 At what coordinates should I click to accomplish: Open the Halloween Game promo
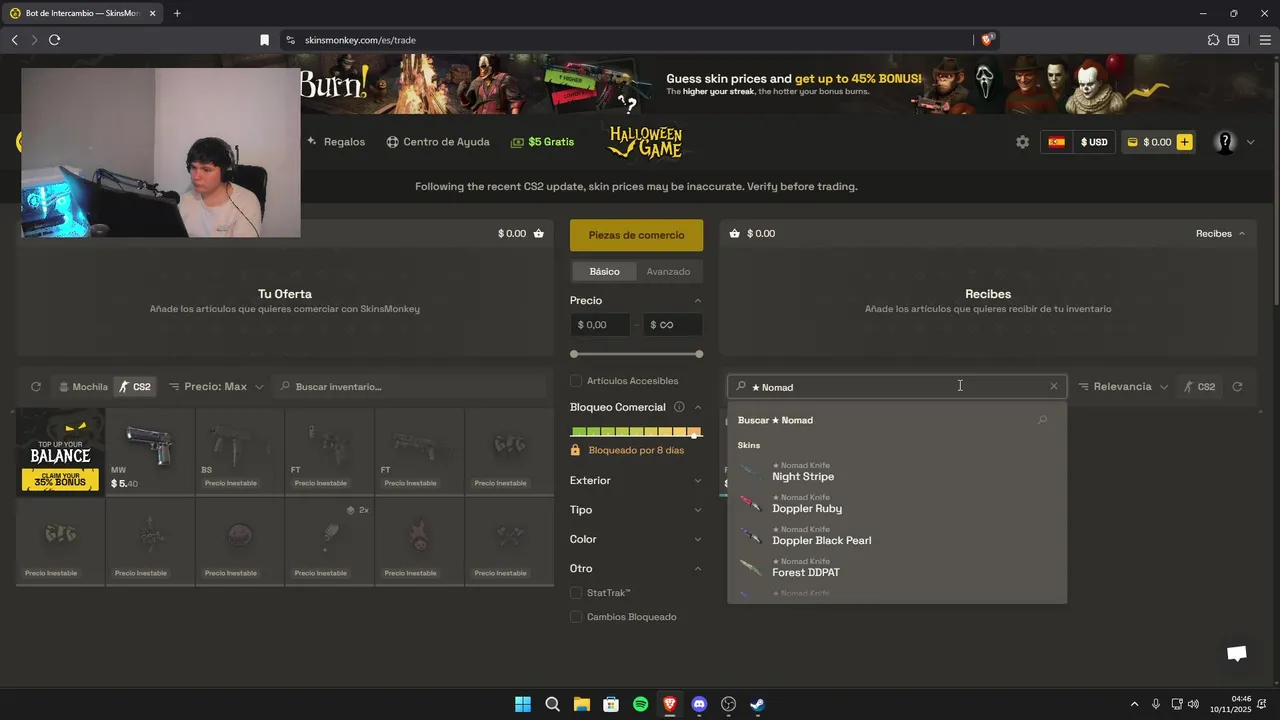(x=645, y=142)
